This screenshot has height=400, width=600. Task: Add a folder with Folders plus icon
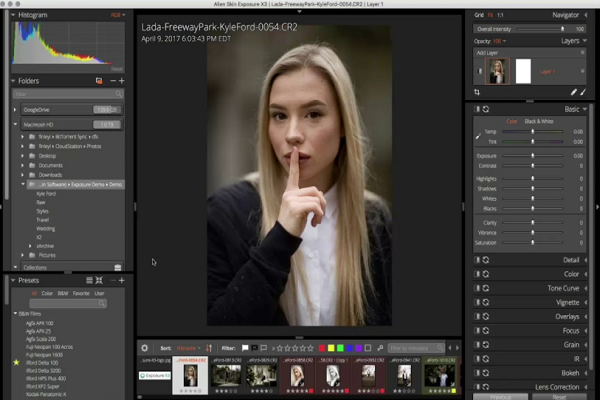pyautogui.click(x=122, y=81)
